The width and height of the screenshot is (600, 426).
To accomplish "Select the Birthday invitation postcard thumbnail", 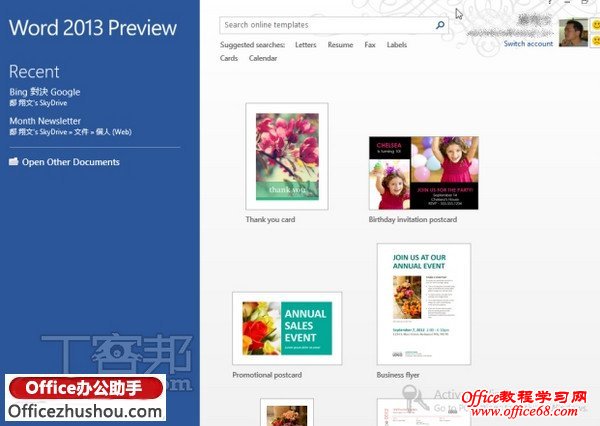I will [x=424, y=173].
